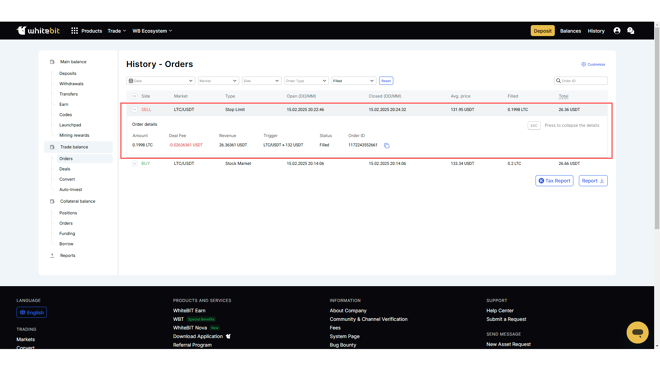Collapse the SELL order row toggle
The width and height of the screenshot is (660, 371).
135,109
